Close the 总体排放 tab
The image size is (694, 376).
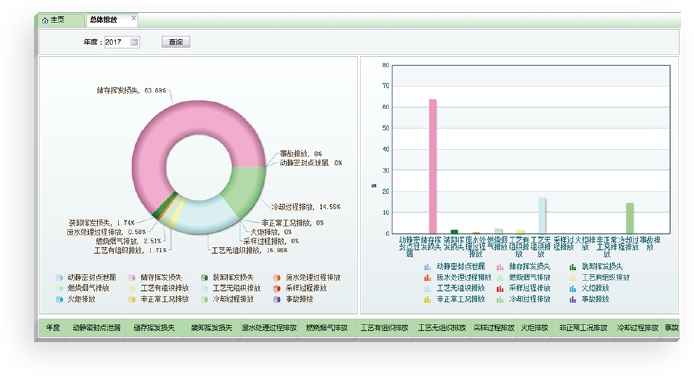point(134,18)
